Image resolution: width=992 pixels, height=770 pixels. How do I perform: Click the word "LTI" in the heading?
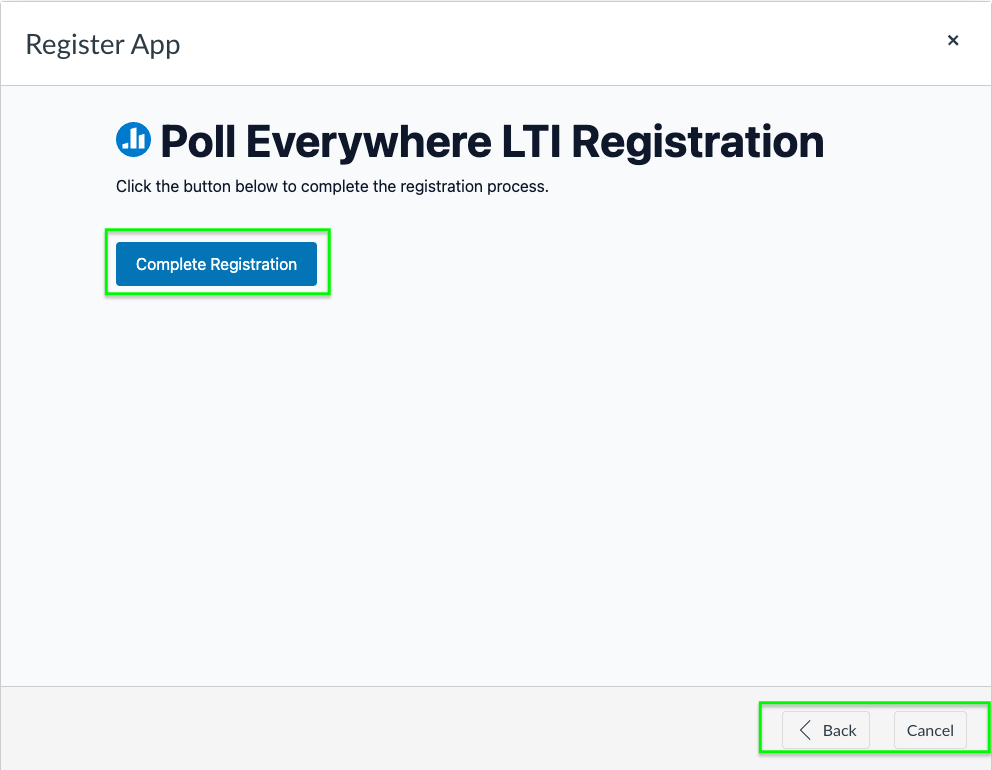(x=531, y=141)
